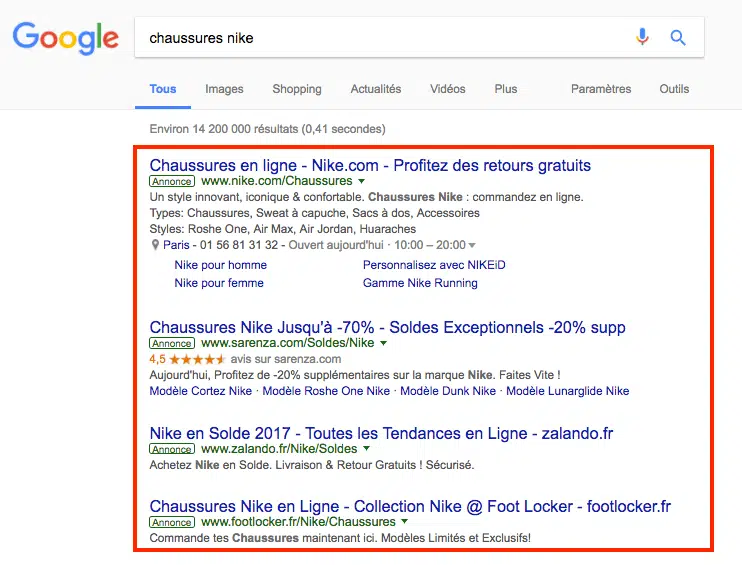Expand dropdown arrow next to www.nike.com/Chaussures
The height and width of the screenshot is (565, 742).
[x=361, y=181]
